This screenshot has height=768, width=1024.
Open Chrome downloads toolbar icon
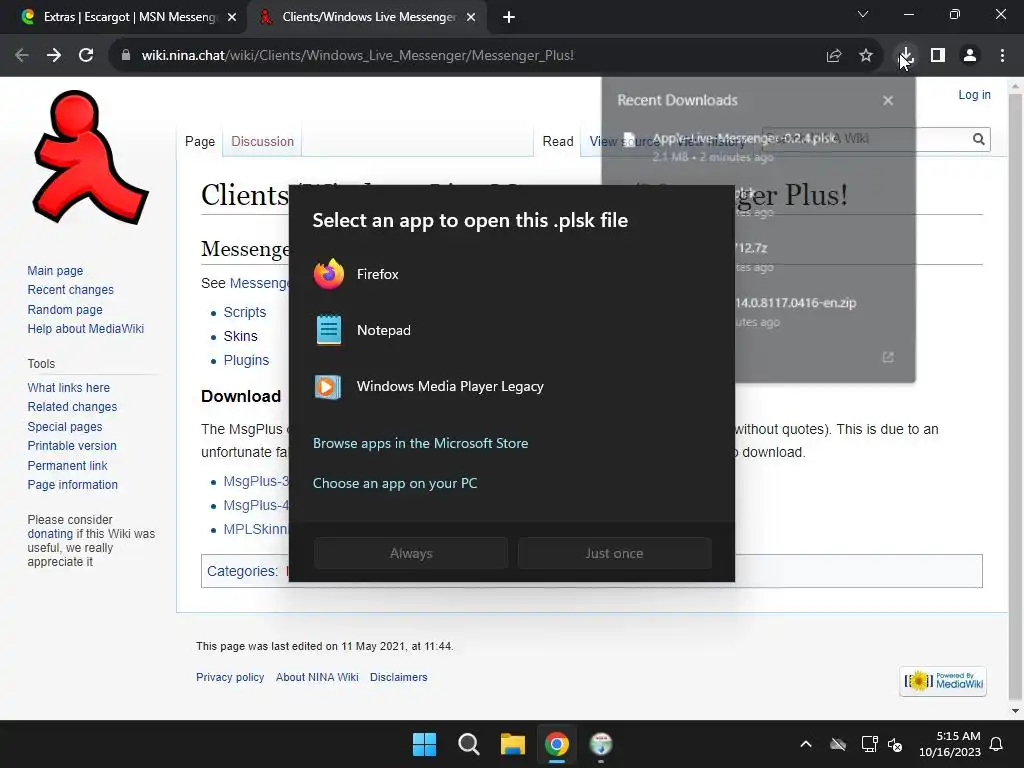tap(905, 56)
